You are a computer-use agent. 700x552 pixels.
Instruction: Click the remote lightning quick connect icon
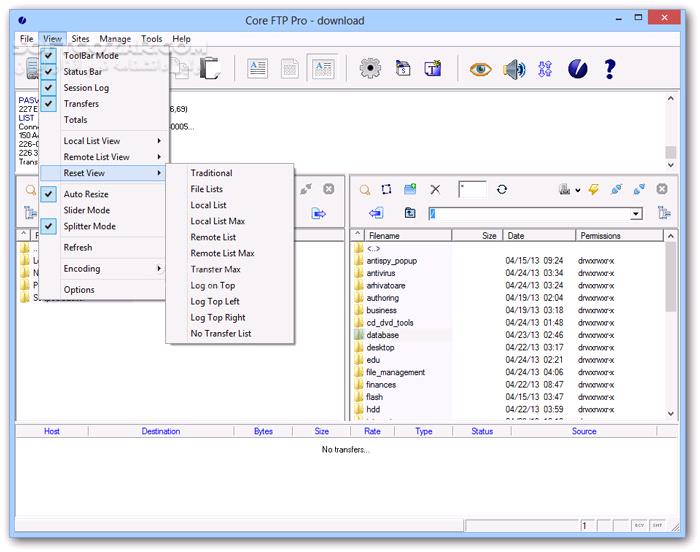[594, 189]
